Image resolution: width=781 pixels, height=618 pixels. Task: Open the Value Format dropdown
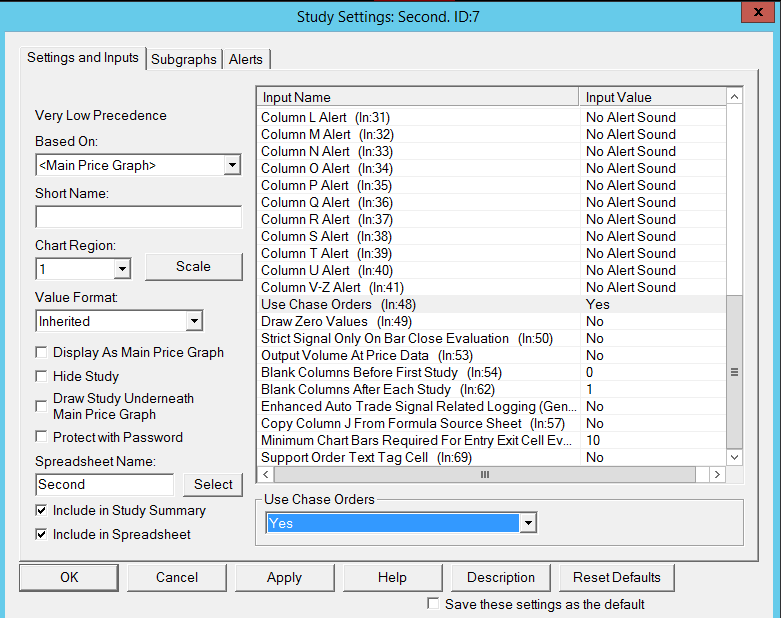[194, 321]
